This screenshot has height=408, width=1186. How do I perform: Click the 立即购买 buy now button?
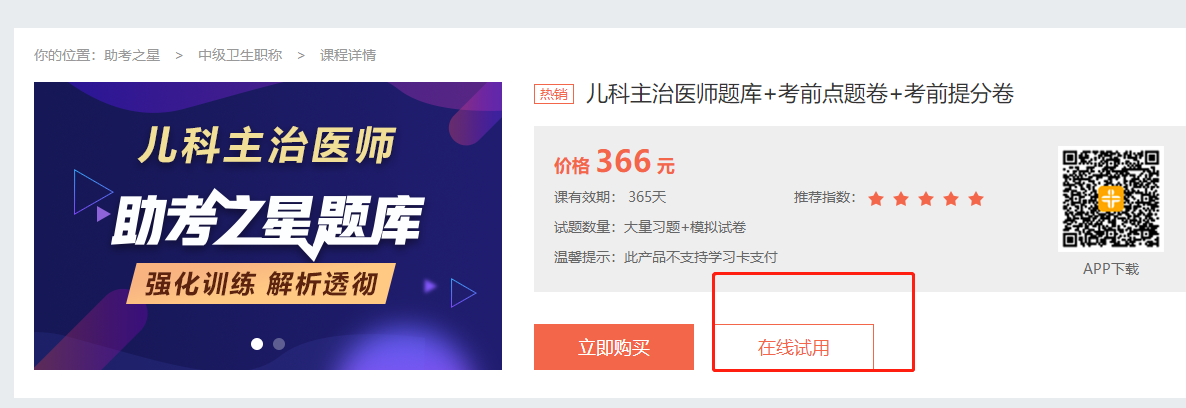[613, 347]
